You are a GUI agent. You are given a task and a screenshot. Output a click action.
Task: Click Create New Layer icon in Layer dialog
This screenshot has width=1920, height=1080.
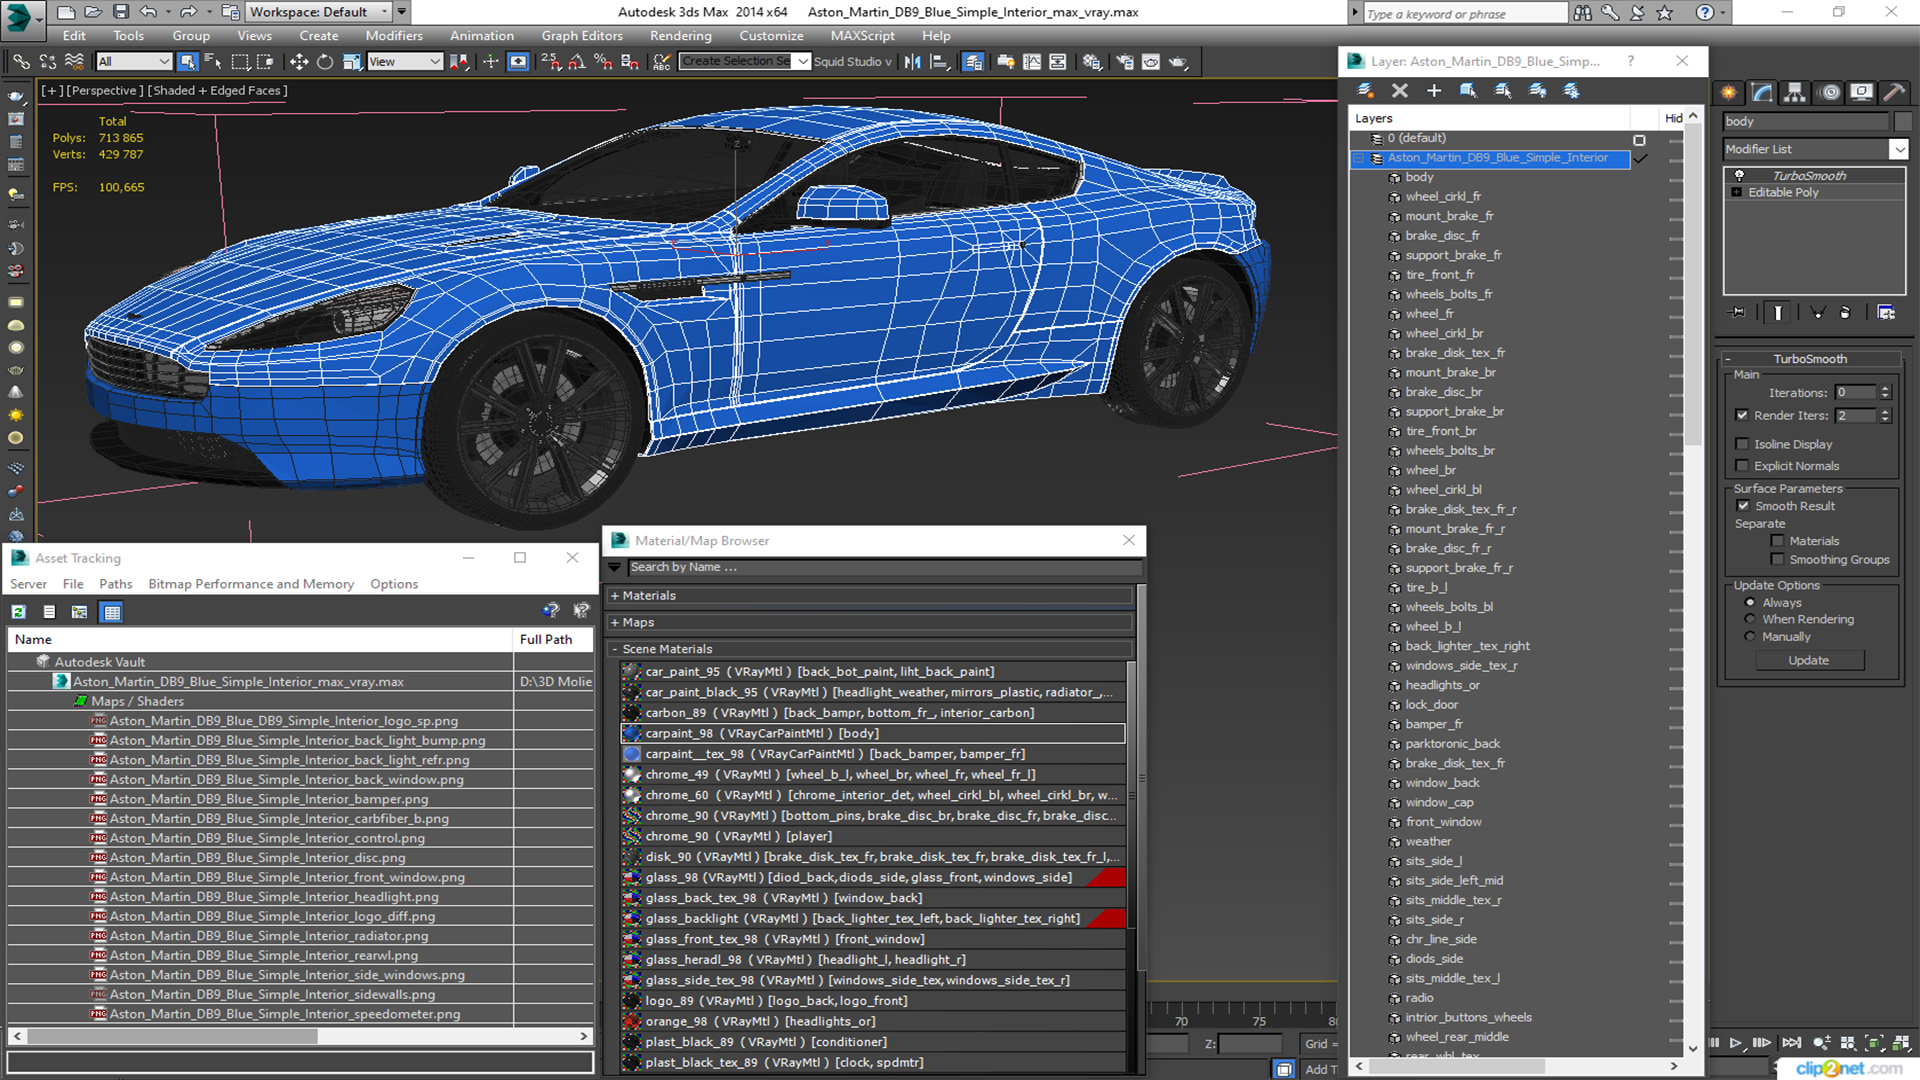click(1365, 91)
